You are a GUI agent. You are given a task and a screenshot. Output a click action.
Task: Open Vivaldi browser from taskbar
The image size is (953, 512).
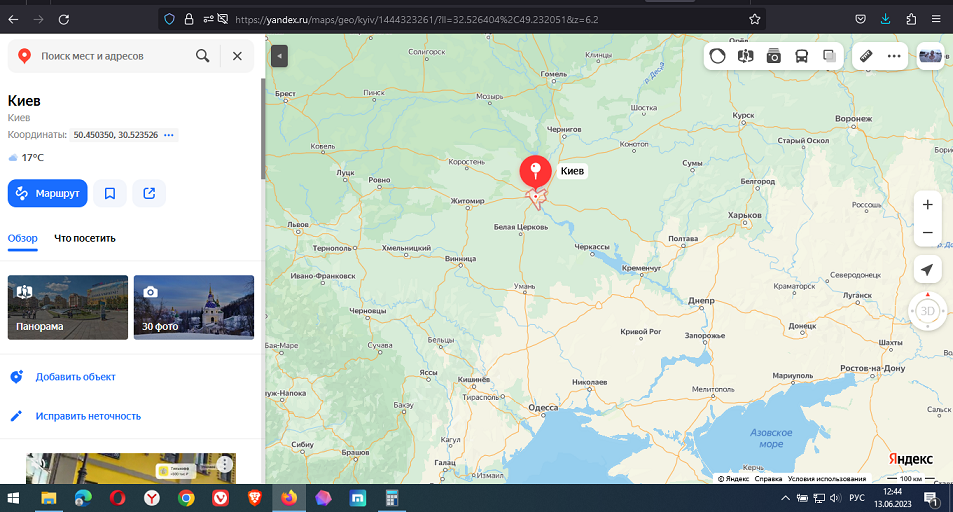pyautogui.click(x=221, y=499)
